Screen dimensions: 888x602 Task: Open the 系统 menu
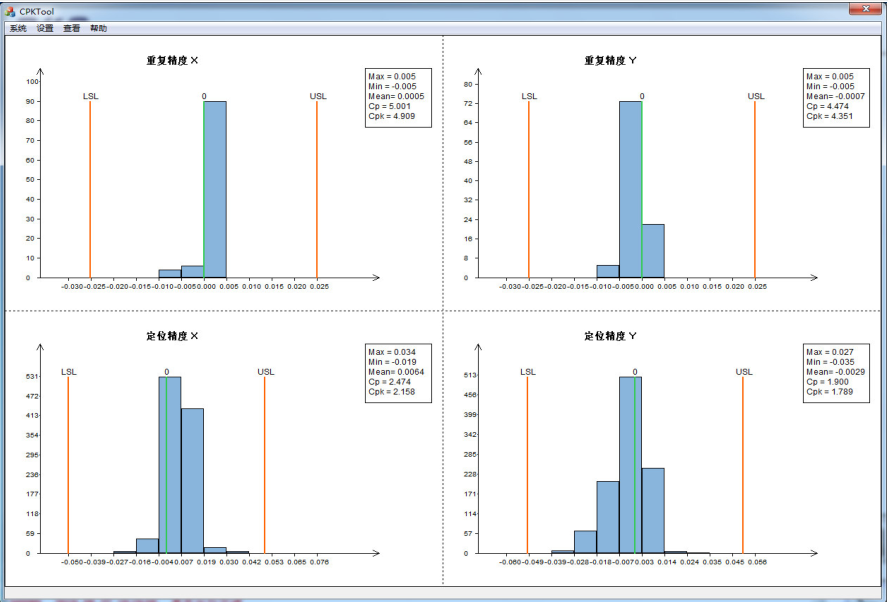(x=18, y=29)
